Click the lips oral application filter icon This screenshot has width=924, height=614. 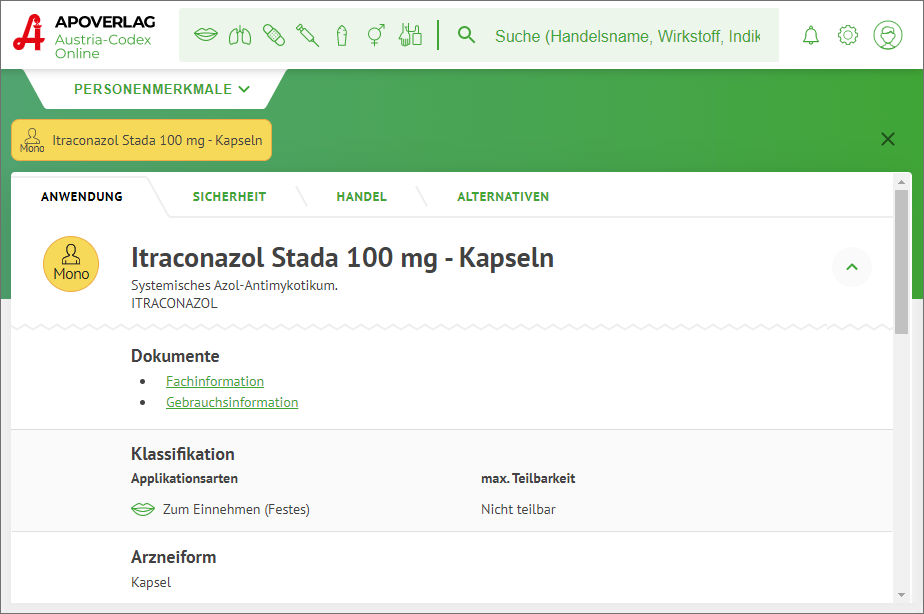pos(205,36)
